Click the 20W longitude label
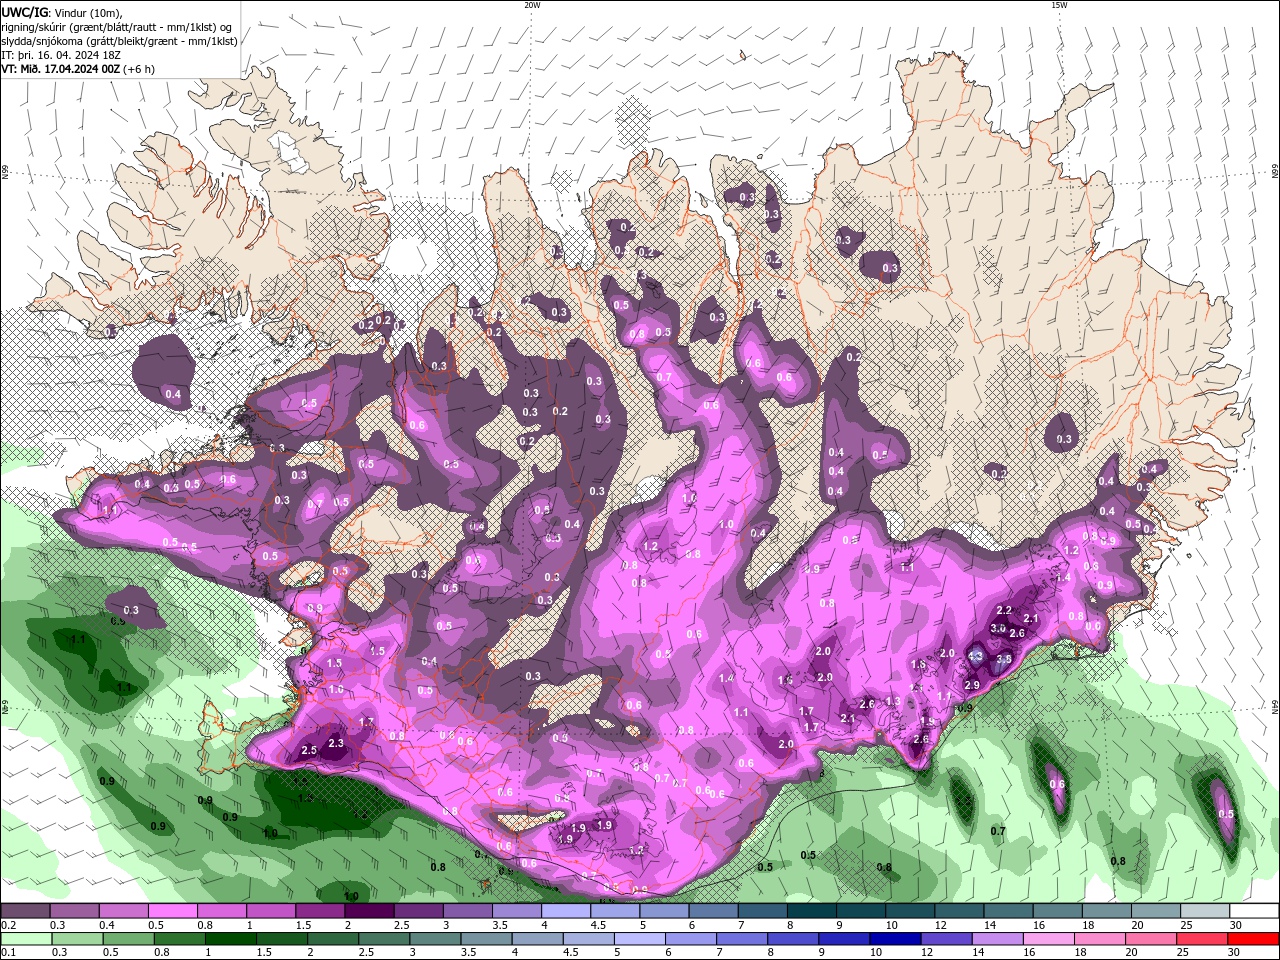Viewport: 1280px width, 960px height. 532,5
